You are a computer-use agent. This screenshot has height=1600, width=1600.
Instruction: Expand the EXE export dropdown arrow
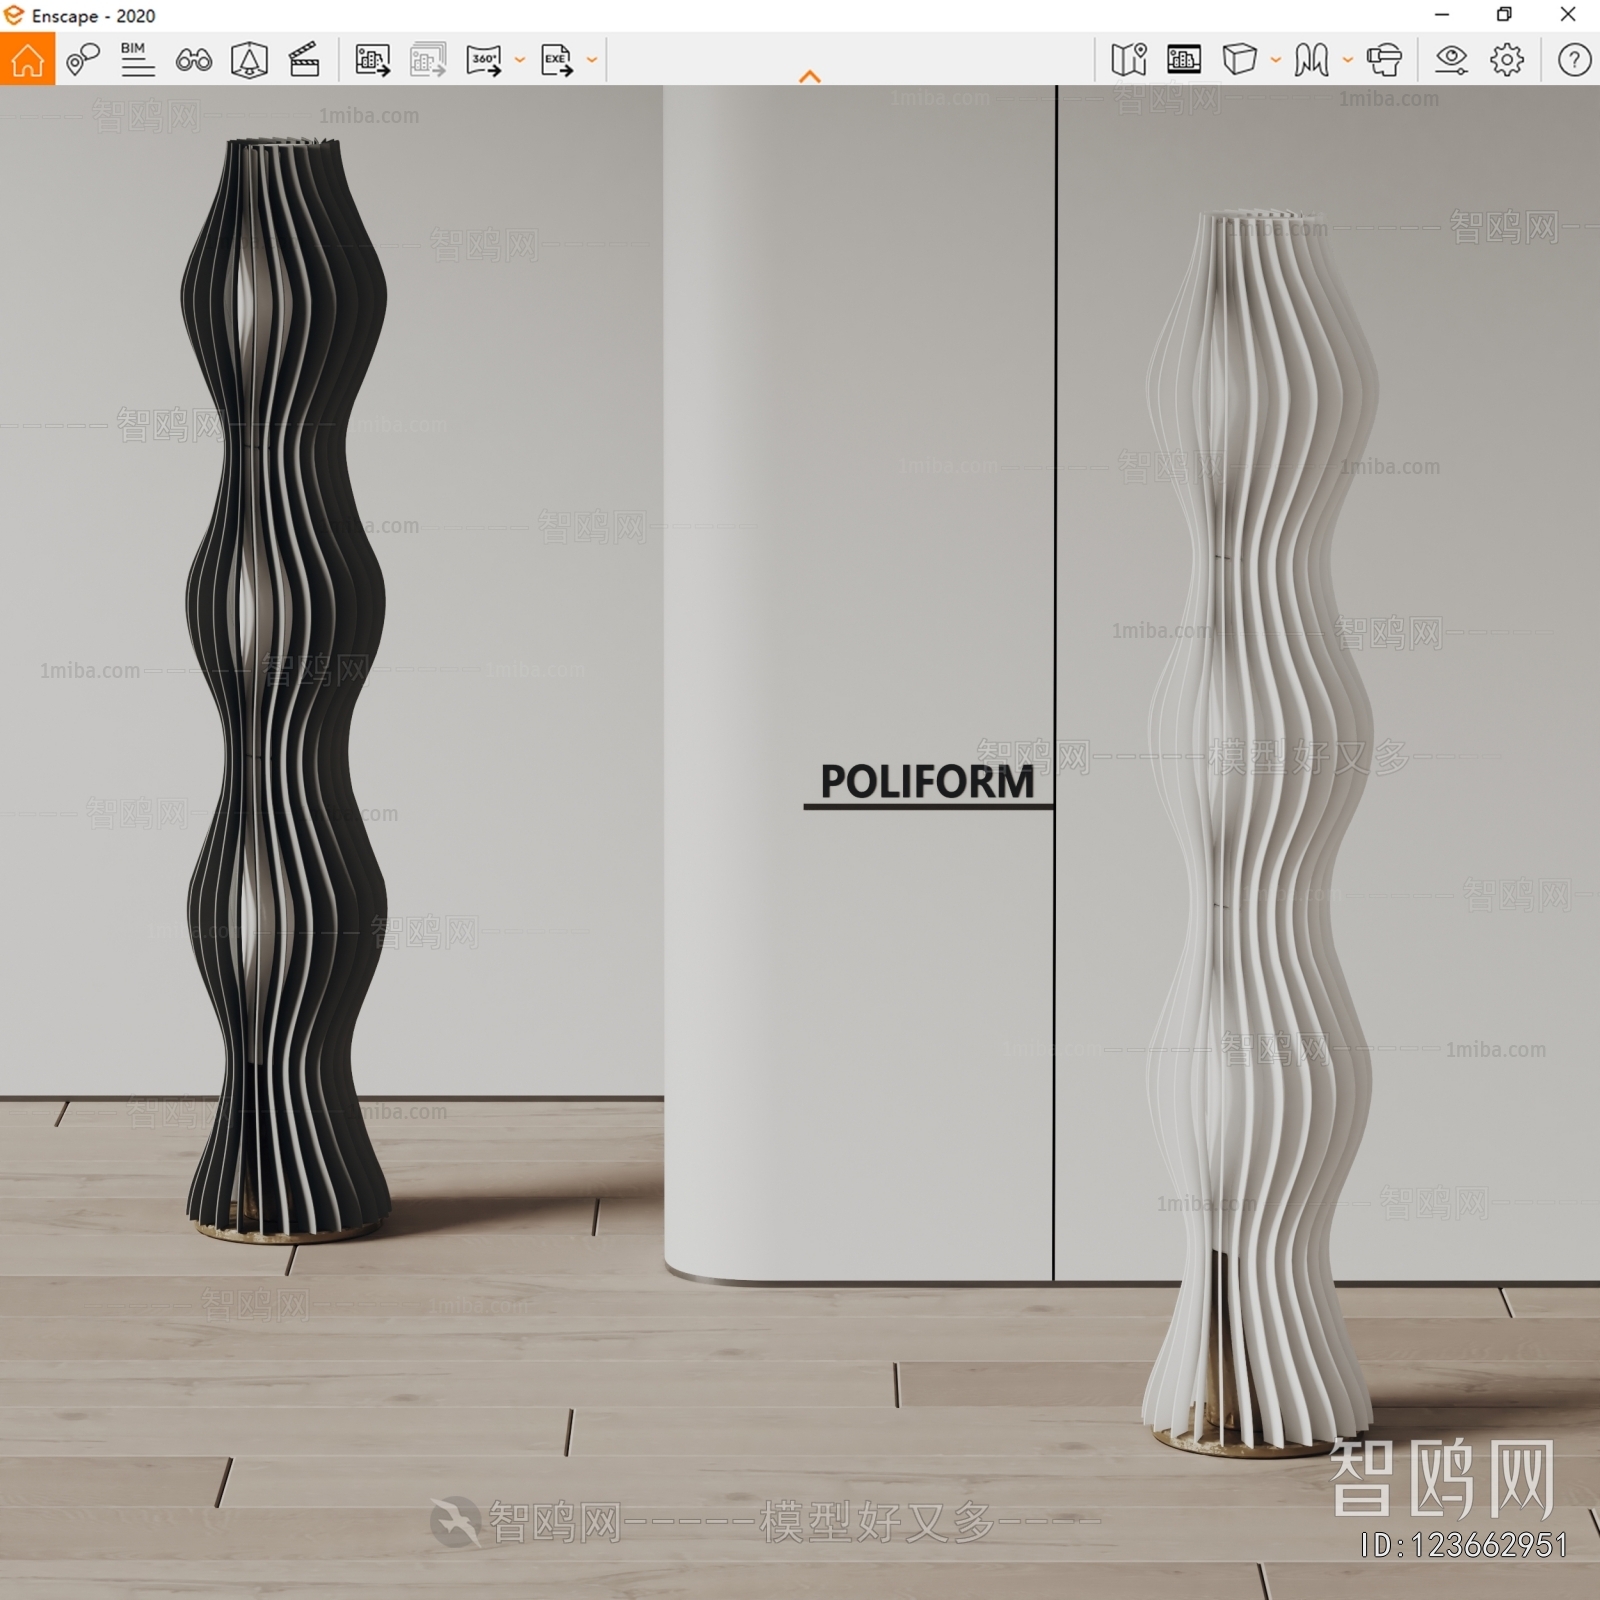(592, 60)
